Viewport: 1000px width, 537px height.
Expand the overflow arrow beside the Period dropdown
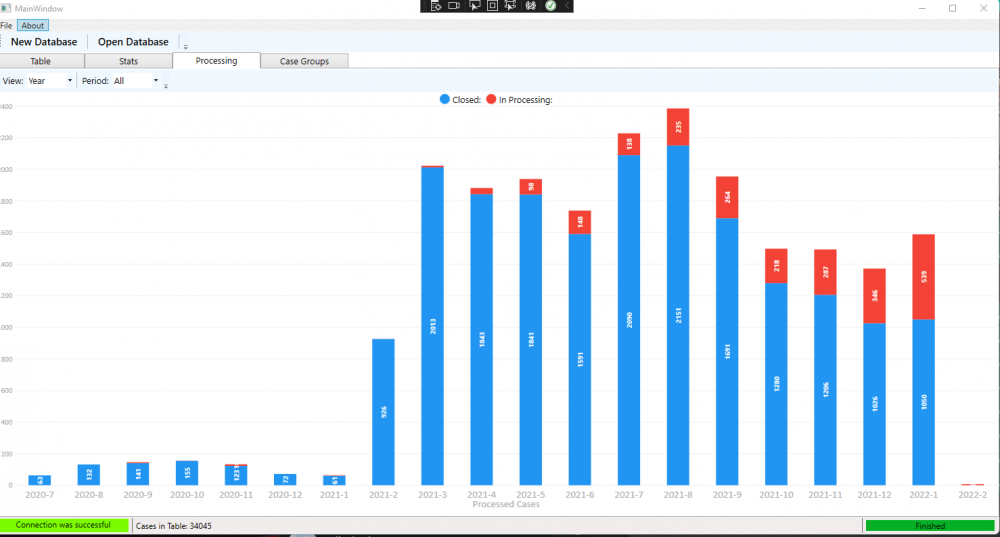click(x=166, y=85)
